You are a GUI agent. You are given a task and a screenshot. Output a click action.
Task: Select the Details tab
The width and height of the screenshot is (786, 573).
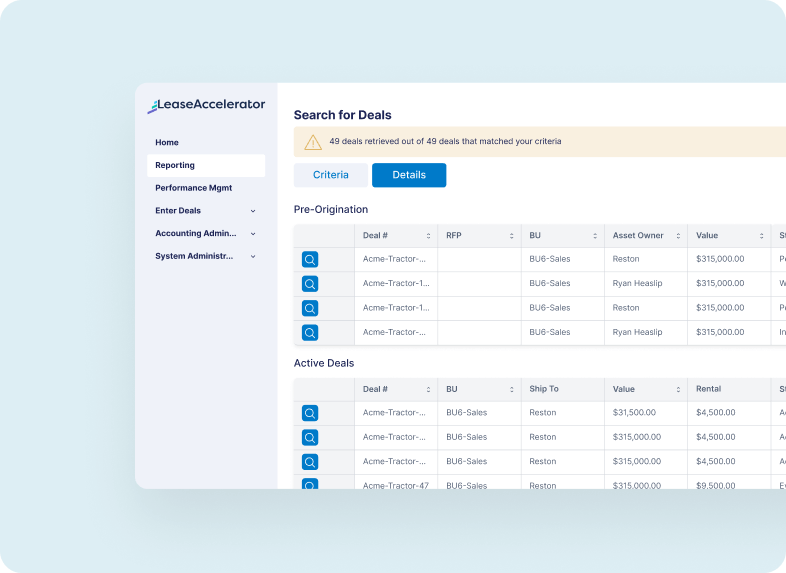(x=409, y=175)
